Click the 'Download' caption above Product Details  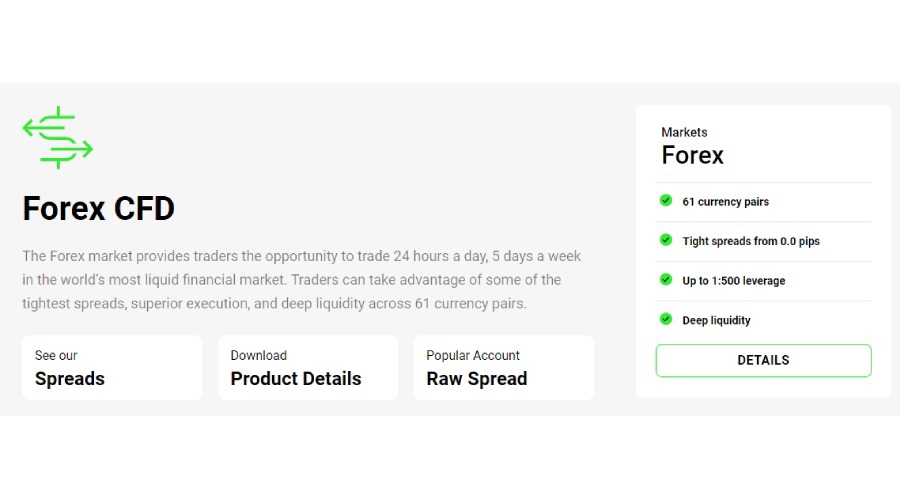coord(258,355)
